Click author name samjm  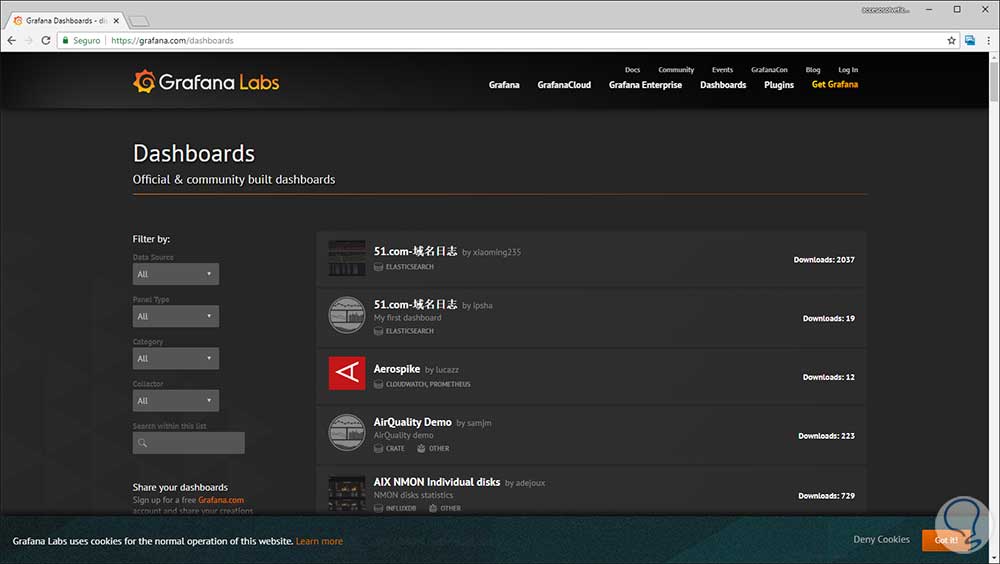coord(479,423)
